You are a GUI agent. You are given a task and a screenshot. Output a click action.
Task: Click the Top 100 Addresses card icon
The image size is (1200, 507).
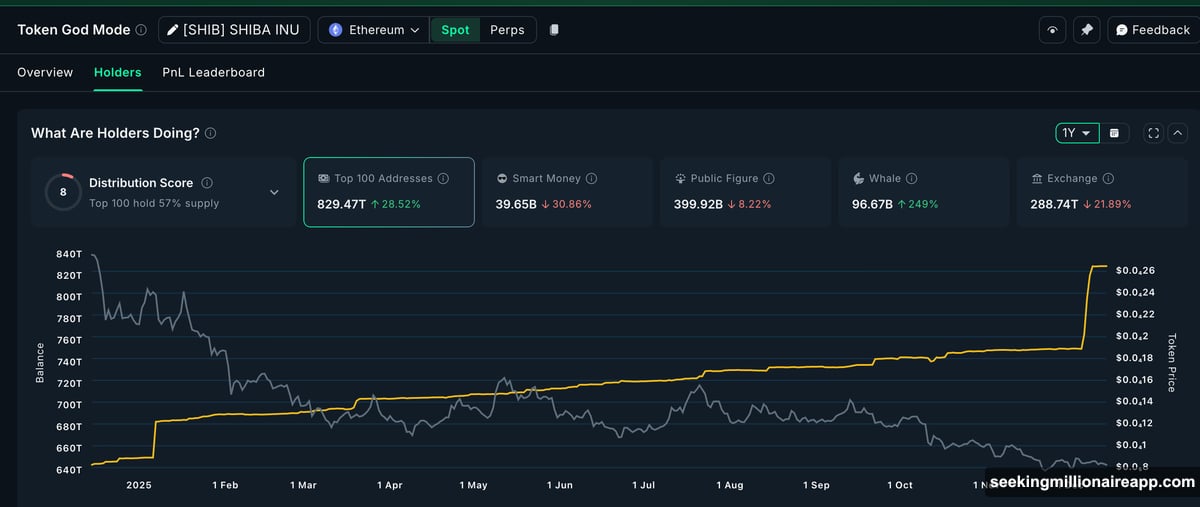pyautogui.click(x=324, y=178)
